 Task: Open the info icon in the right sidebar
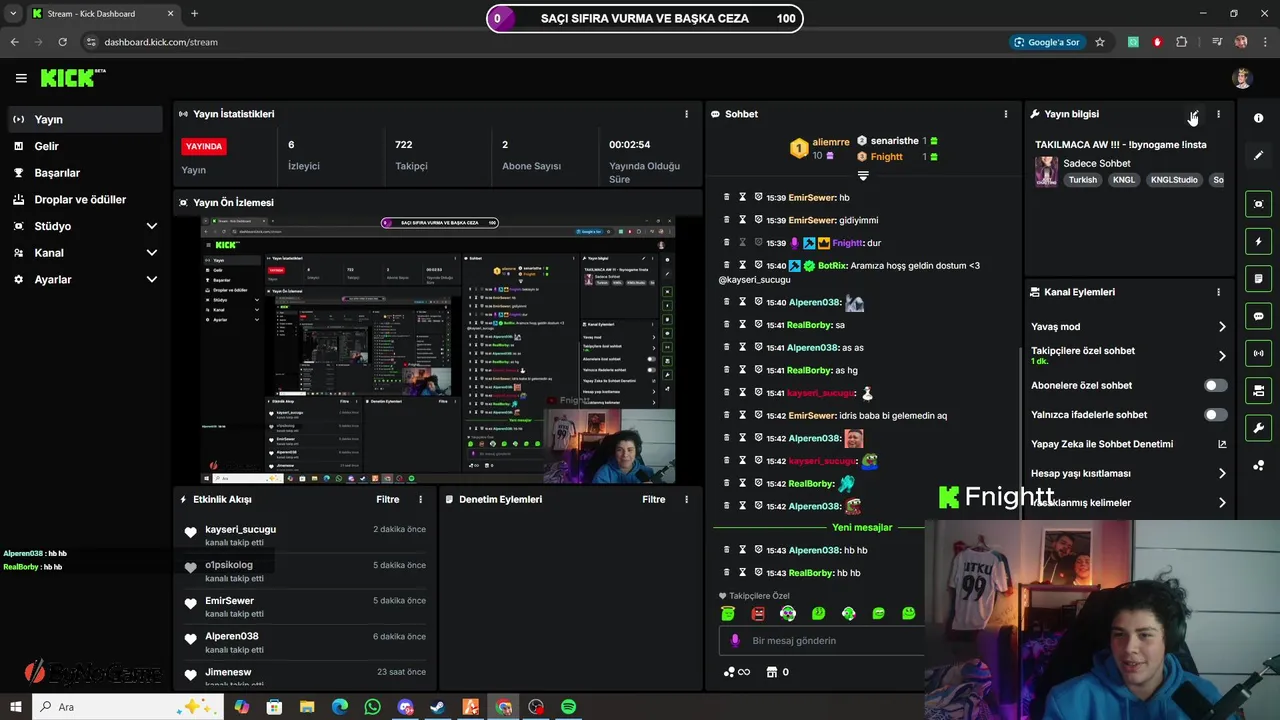(1258, 118)
